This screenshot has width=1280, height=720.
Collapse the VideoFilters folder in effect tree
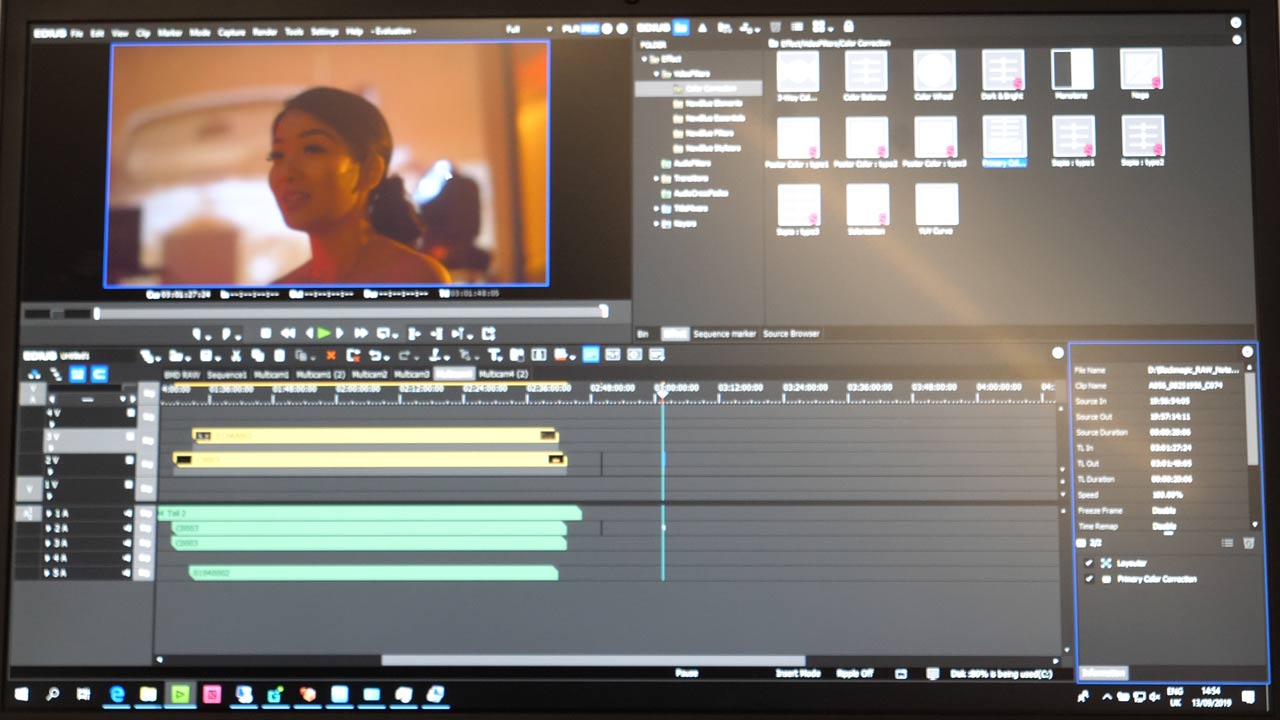(x=657, y=73)
